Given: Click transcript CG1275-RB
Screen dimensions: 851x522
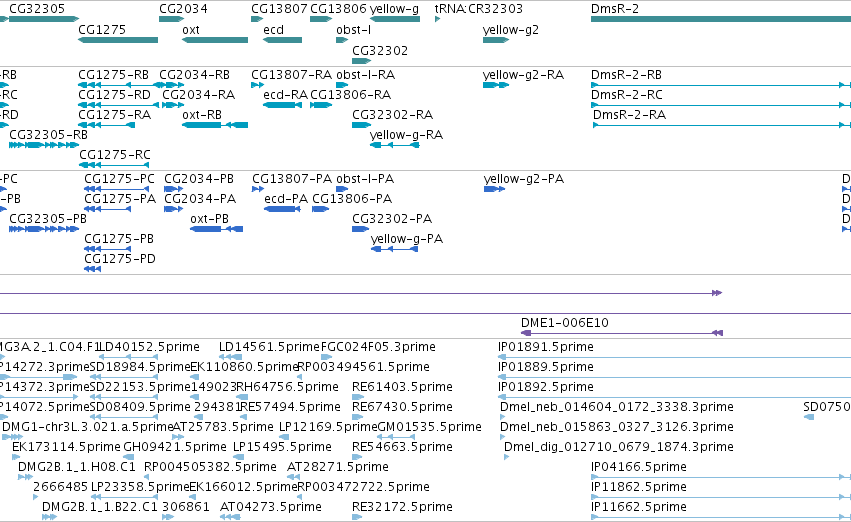Looking at the screenshot, I should [x=122, y=85].
